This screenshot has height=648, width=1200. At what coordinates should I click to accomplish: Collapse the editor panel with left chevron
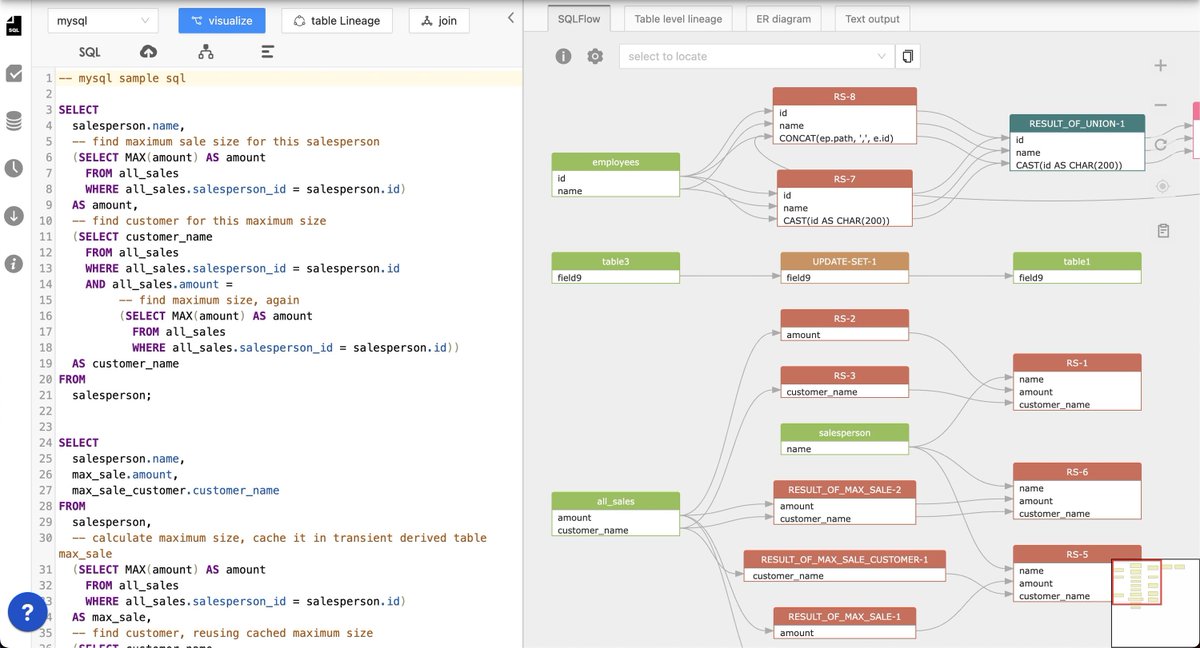click(x=511, y=18)
